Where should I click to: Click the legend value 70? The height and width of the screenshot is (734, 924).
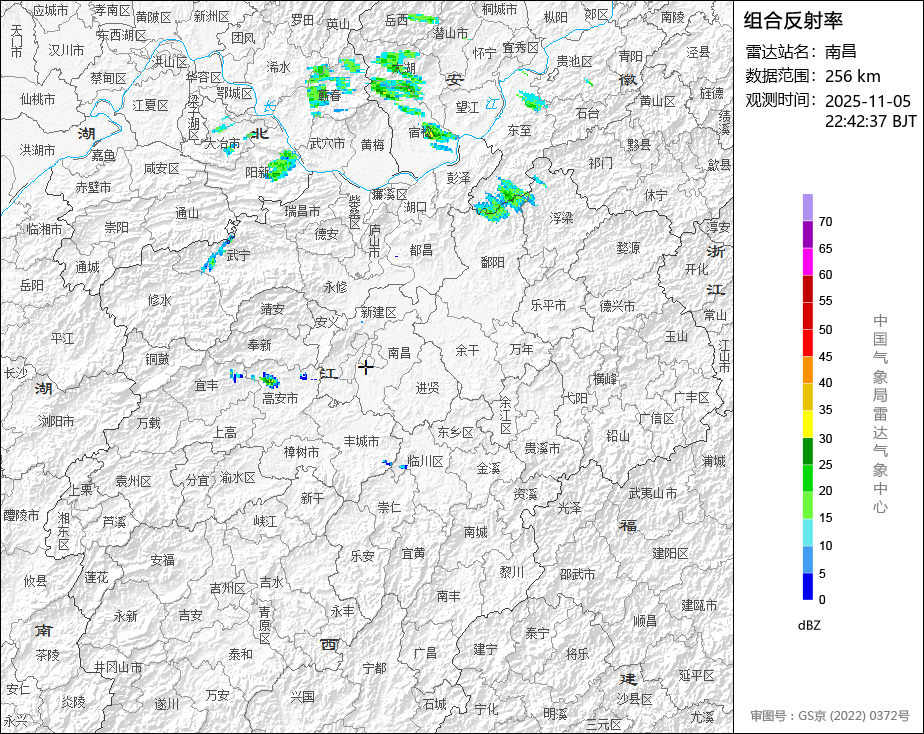tap(826, 222)
